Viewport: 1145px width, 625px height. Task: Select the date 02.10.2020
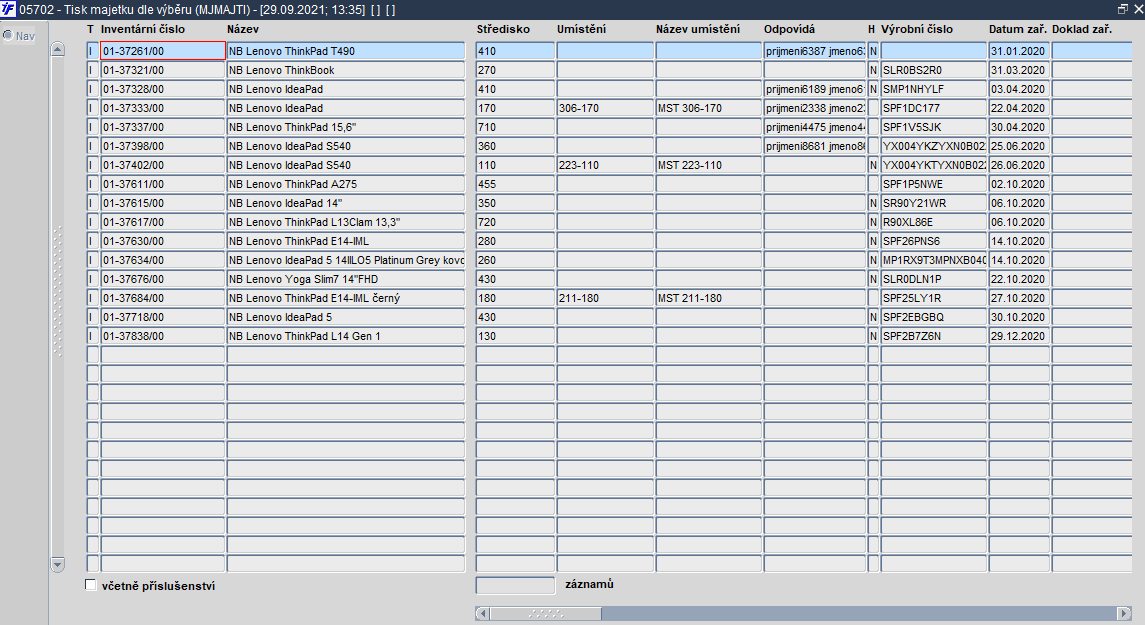coord(1019,184)
